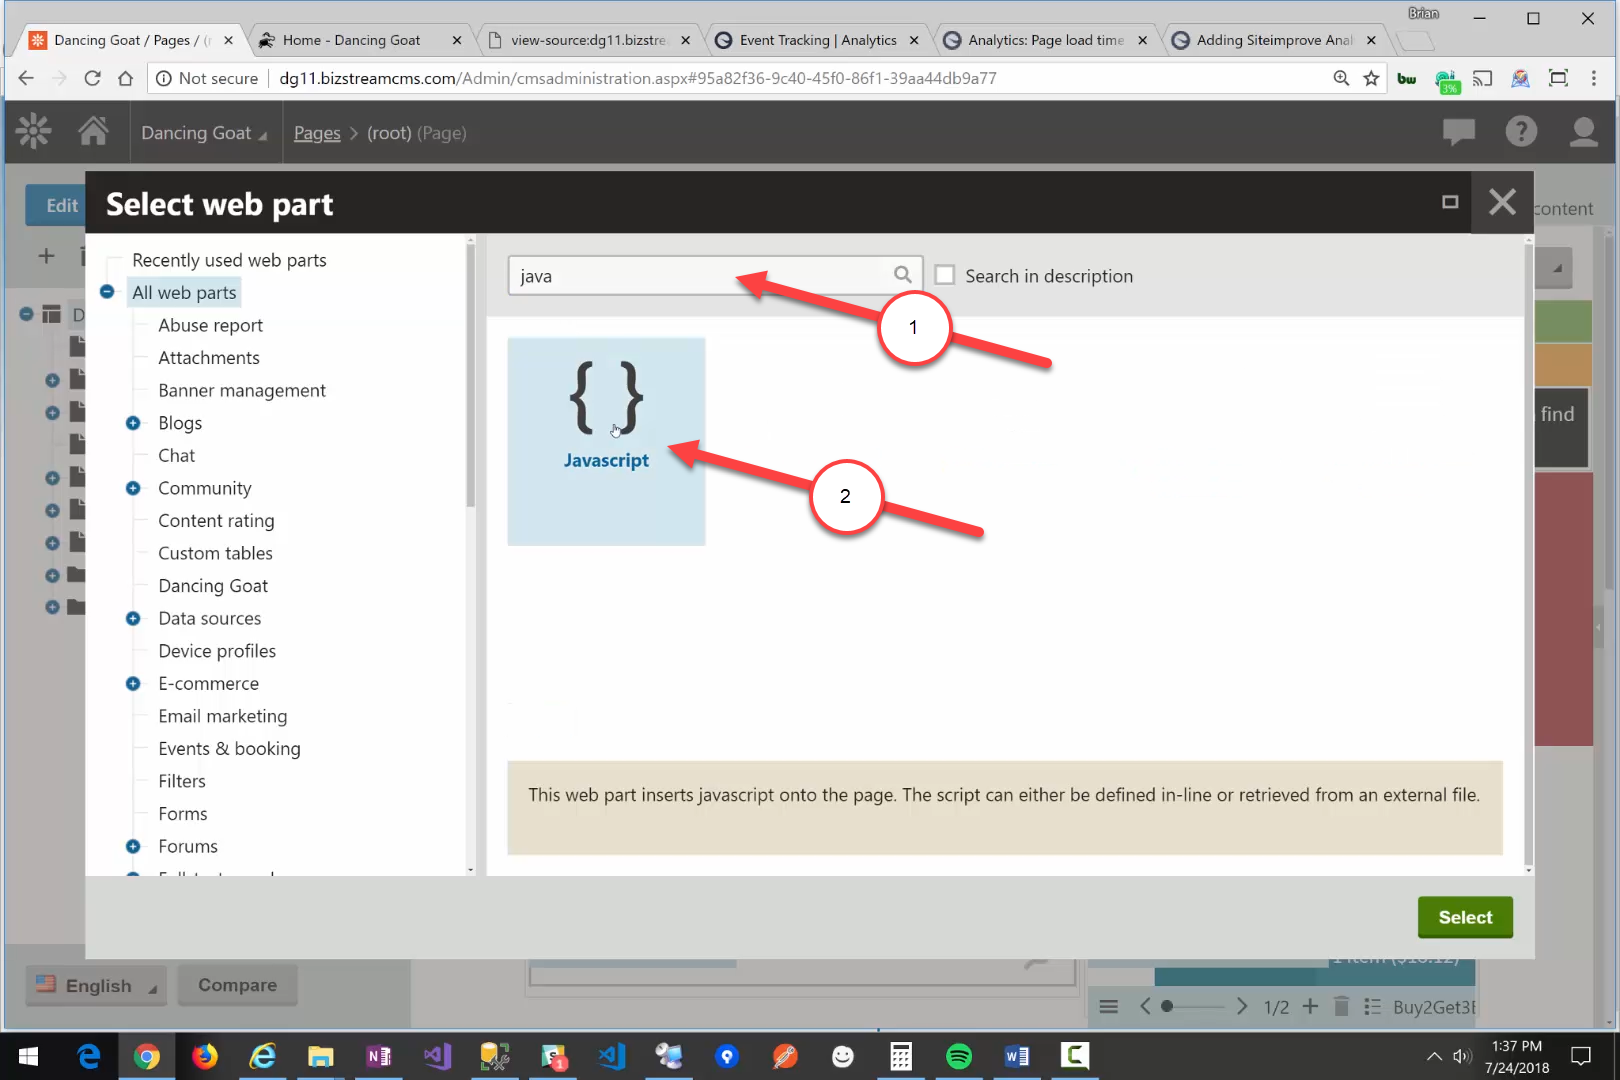Click the page slider near the 1/2 indicator
The width and height of the screenshot is (1620, 1080).
click(x=1168, y=1006)
